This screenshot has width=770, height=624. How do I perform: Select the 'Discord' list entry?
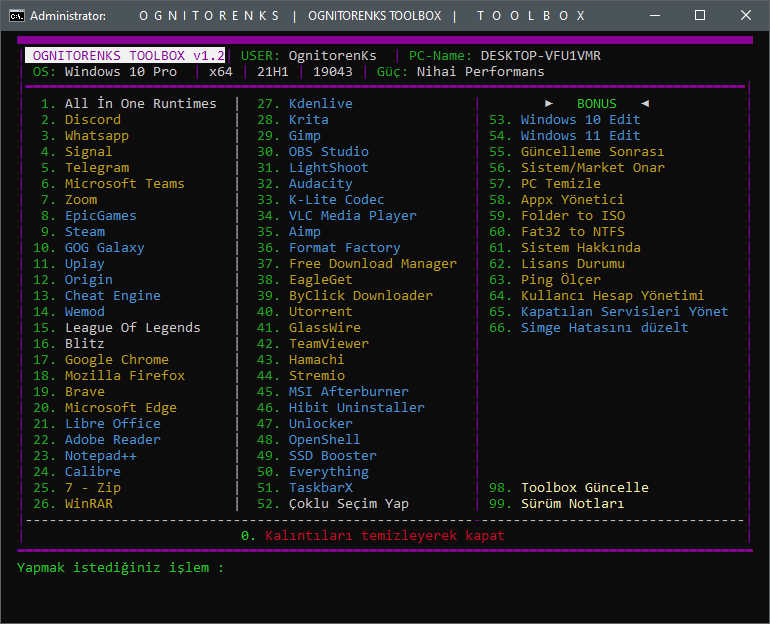pyautogui.click(x=93, y=120)
